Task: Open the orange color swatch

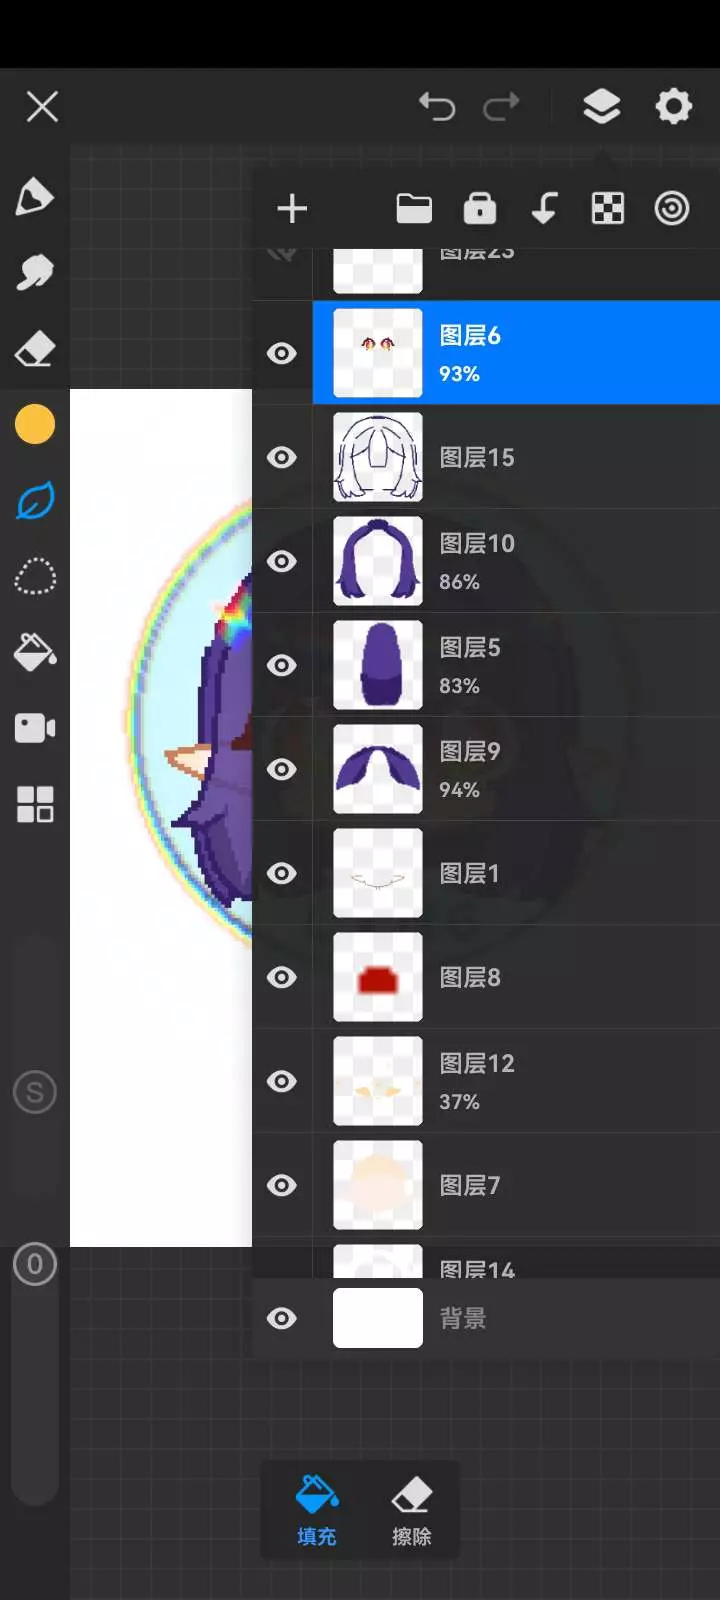Action: tap(35, 424)
